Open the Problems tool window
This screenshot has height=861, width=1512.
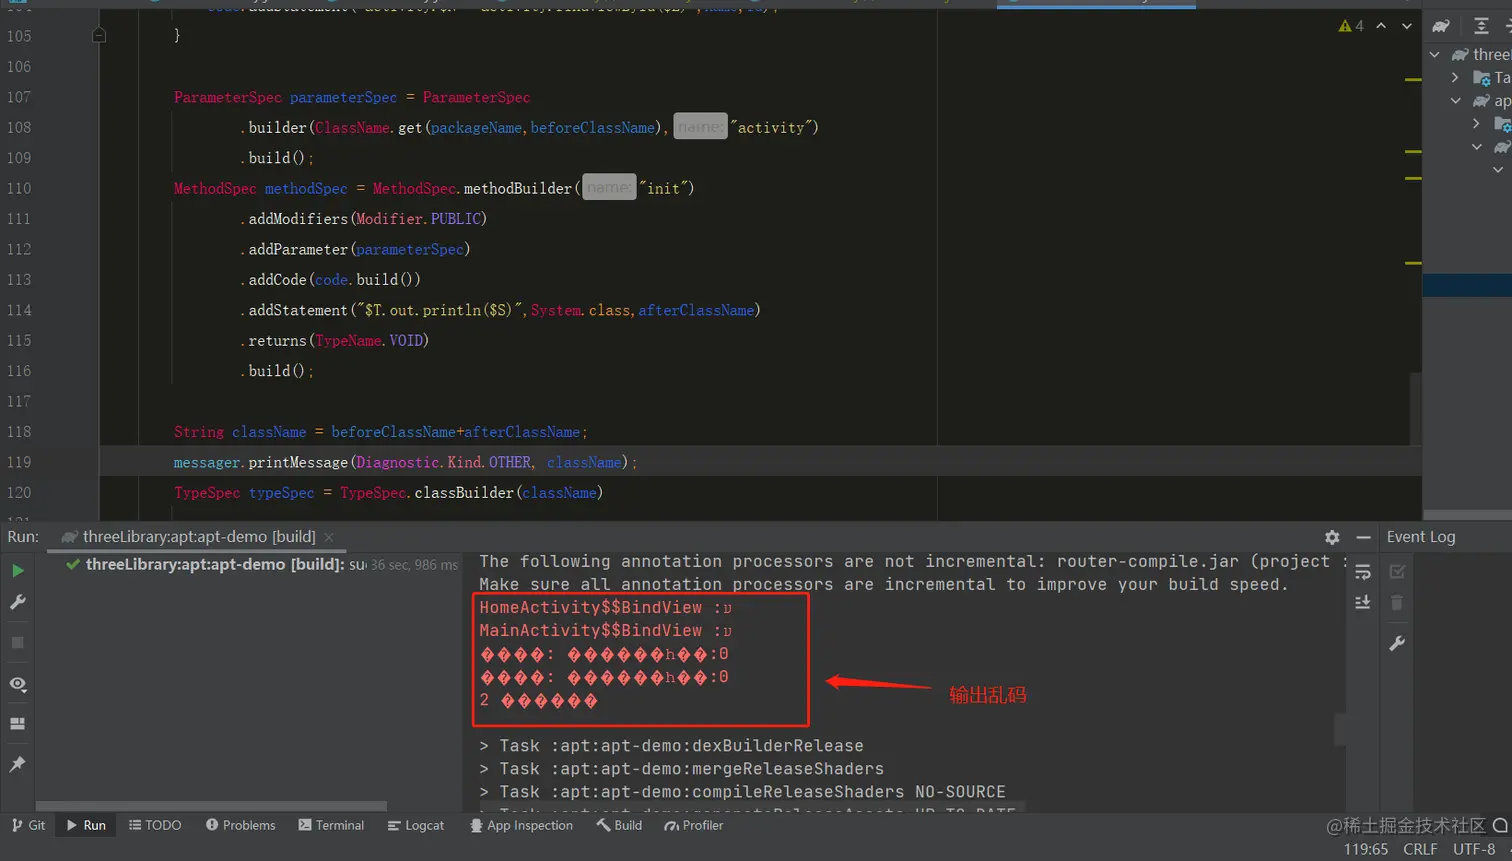tap(240, 825)
